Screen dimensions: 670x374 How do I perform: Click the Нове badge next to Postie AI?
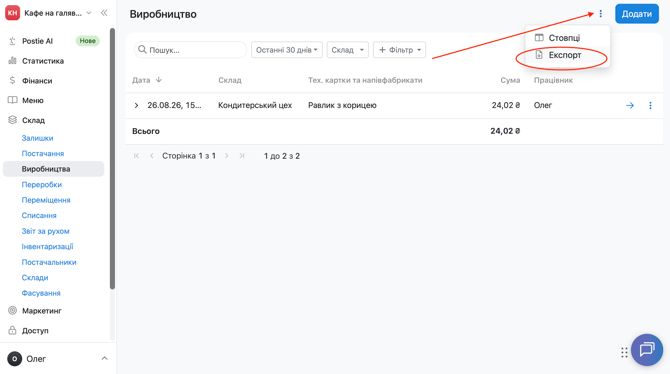[88, 41]
